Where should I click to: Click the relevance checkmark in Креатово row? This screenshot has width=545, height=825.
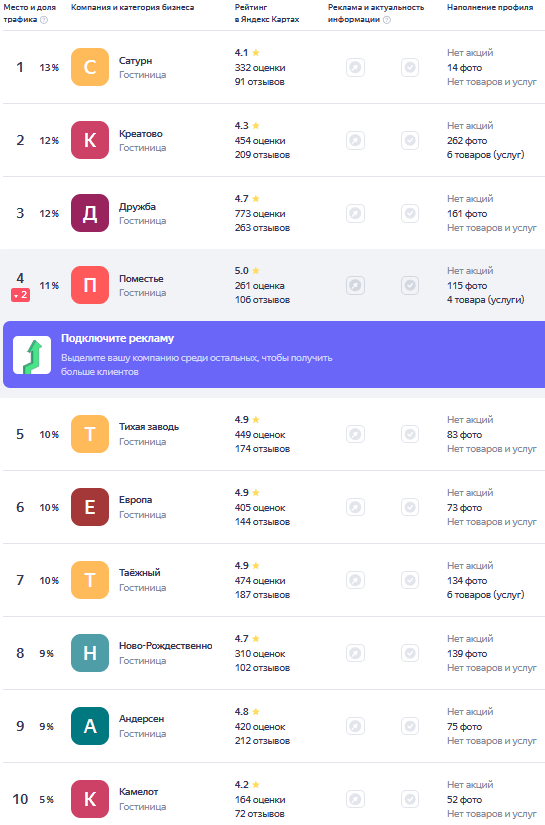click(410, 140)
